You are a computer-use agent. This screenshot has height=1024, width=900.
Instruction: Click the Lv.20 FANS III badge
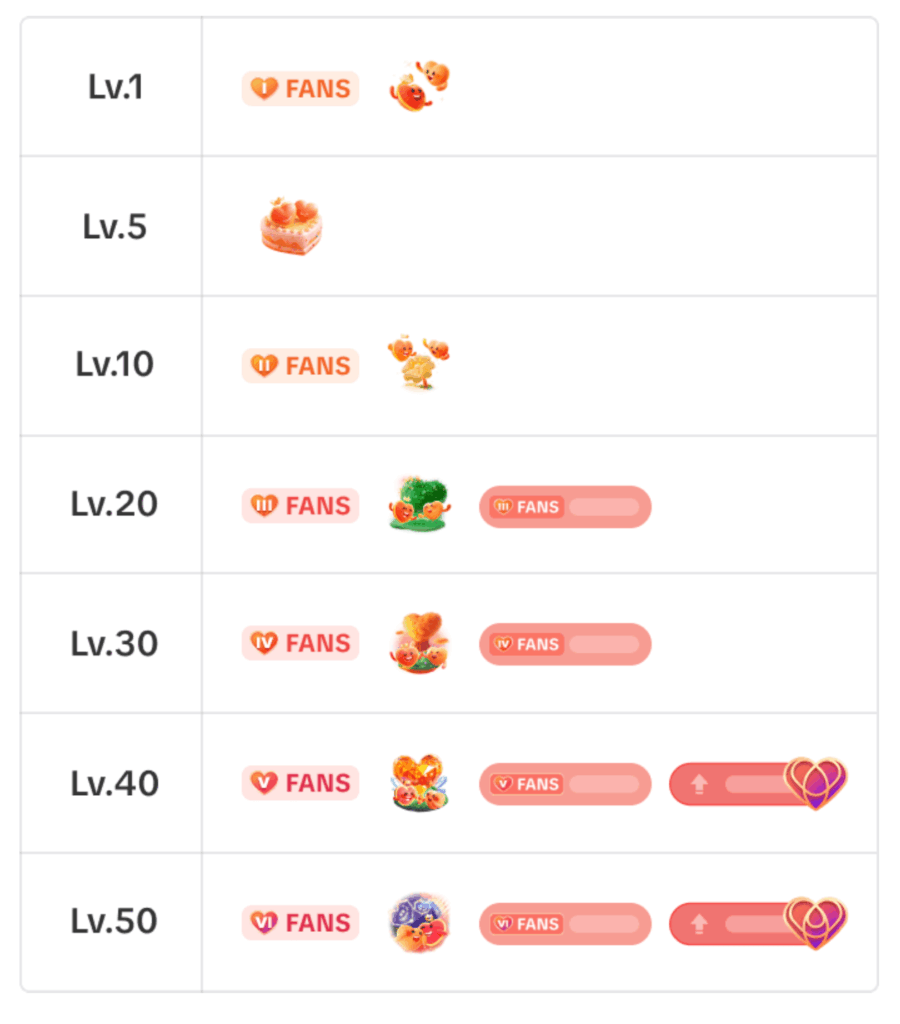(x=300, y=506)
